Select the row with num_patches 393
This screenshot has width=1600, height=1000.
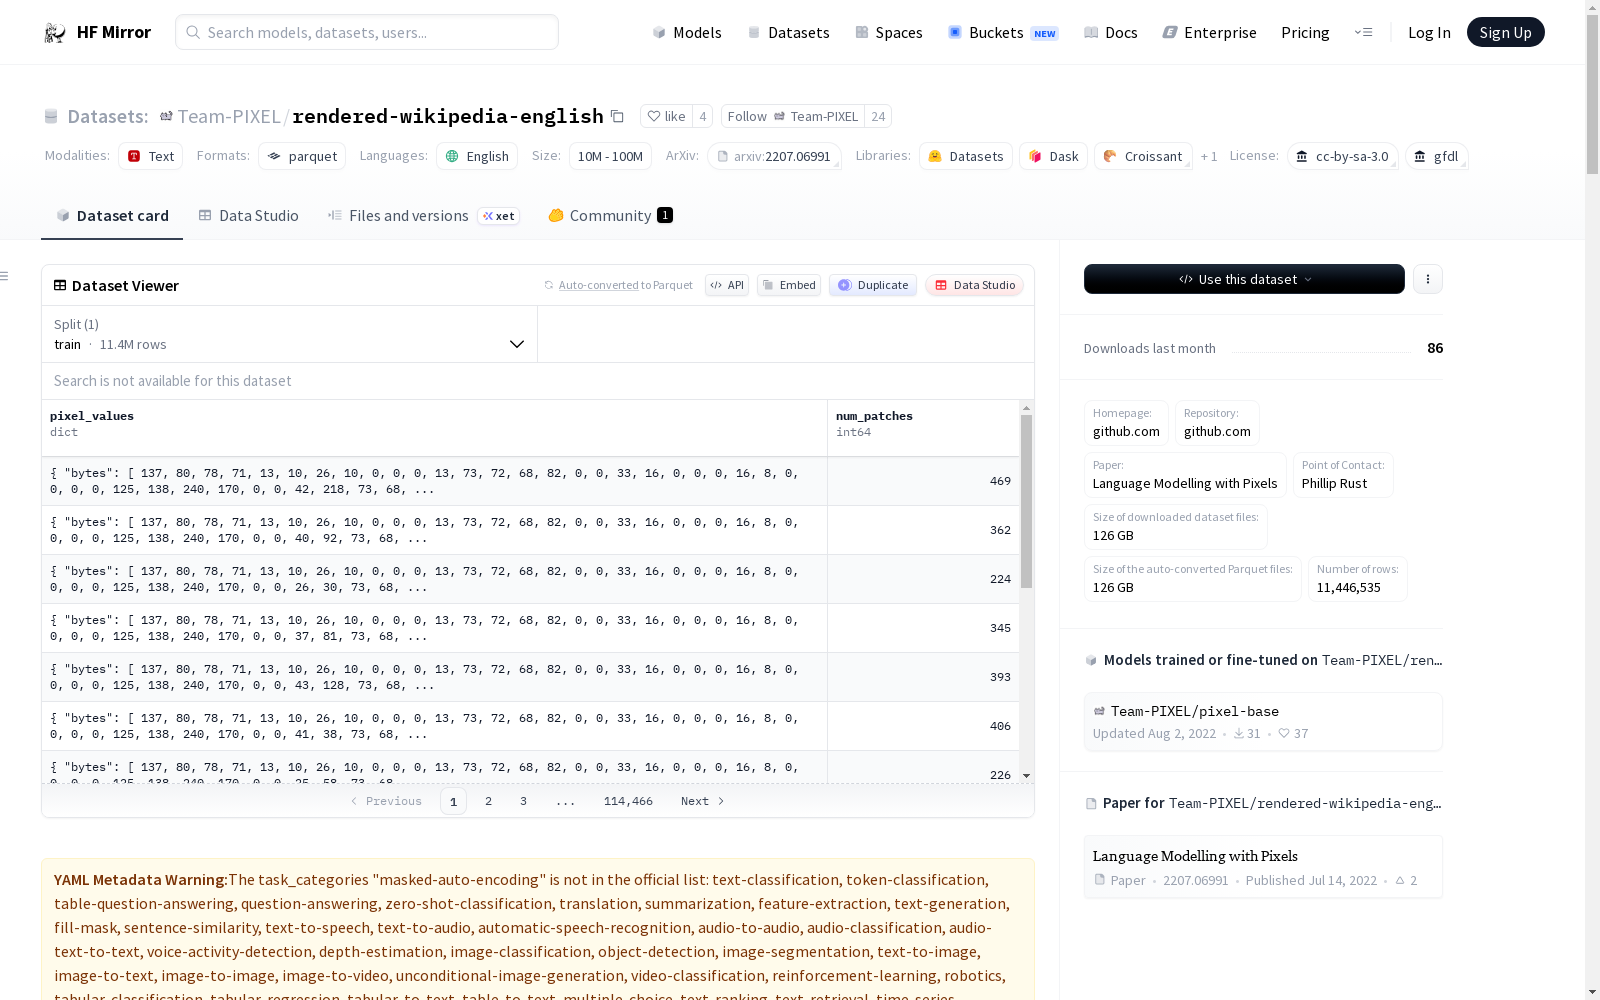point(530,677)
